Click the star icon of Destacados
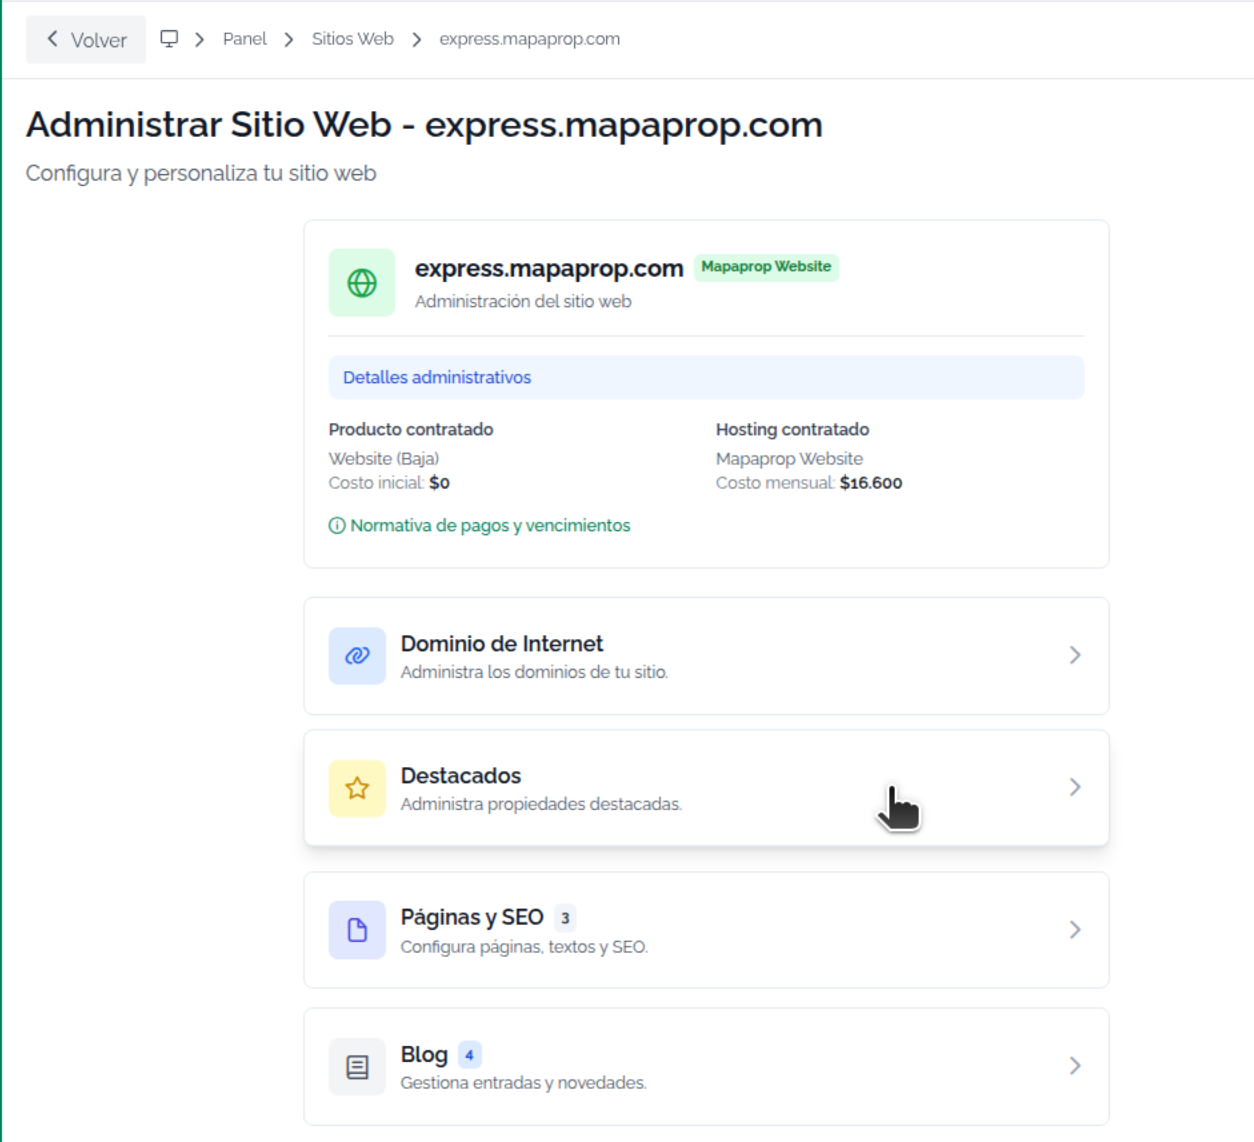1254x1142 pixels. (357, 788)
